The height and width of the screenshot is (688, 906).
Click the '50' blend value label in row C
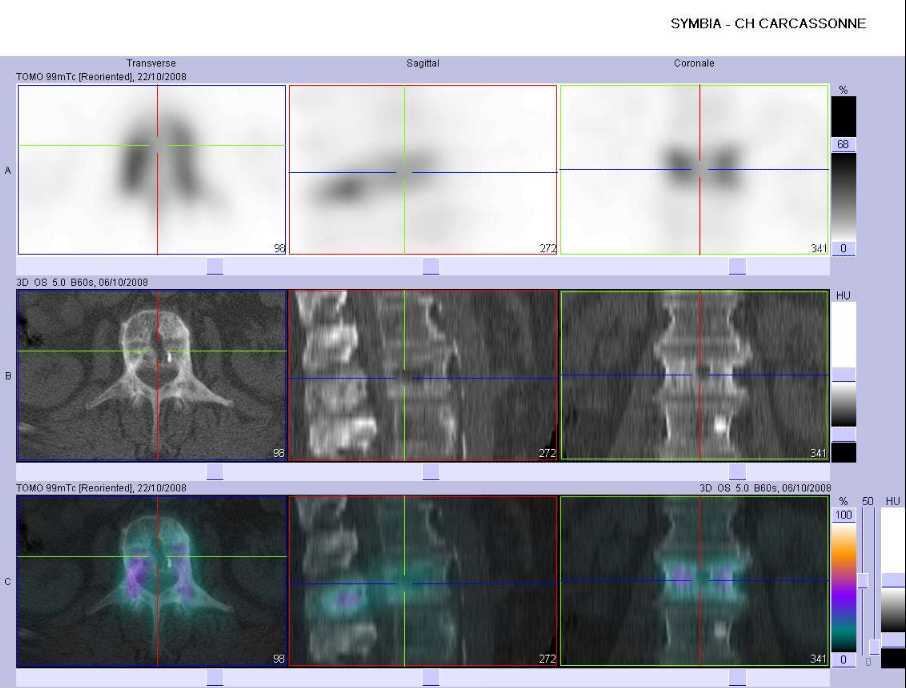(867, 501)
